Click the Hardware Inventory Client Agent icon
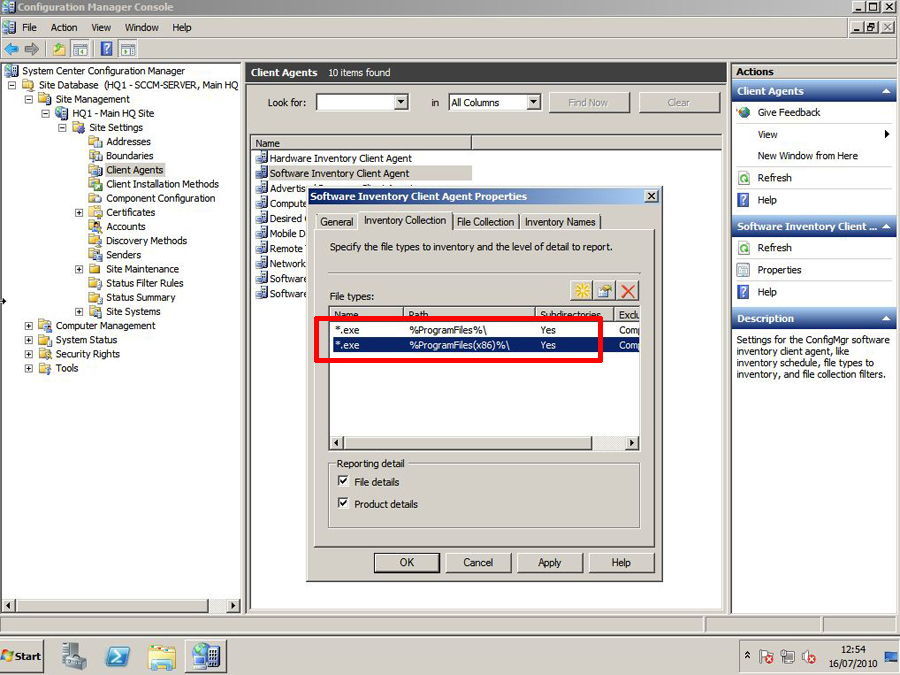This screenshot has width=900, height=675. click(261, 157)
